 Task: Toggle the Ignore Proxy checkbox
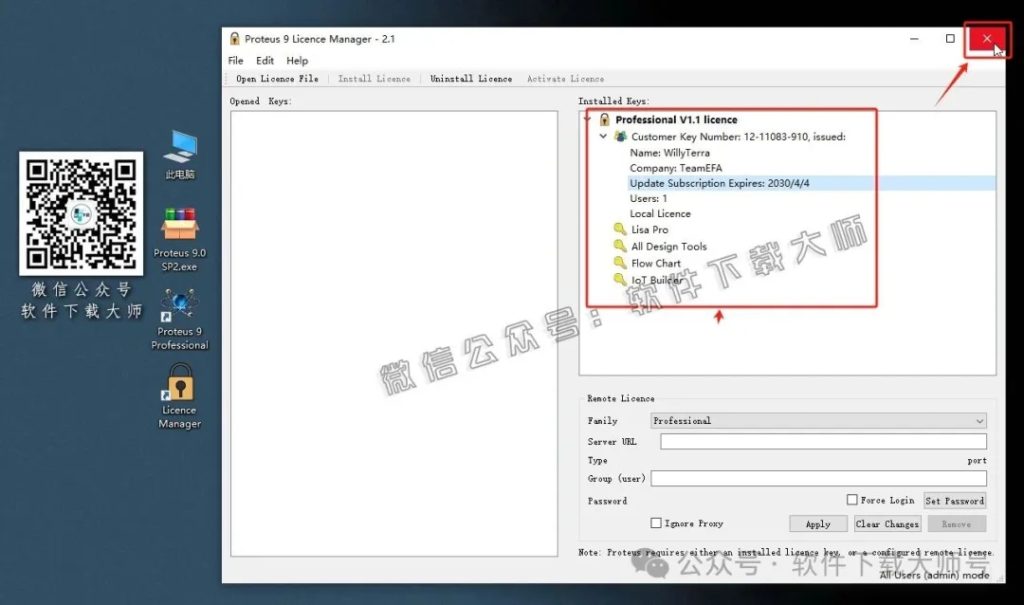click(x=656, y=523)
